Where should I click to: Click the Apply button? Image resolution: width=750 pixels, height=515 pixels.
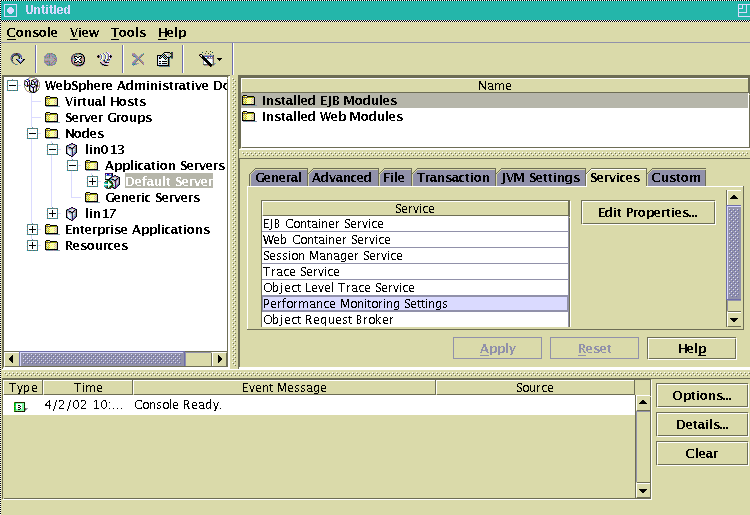click(497, 348)
